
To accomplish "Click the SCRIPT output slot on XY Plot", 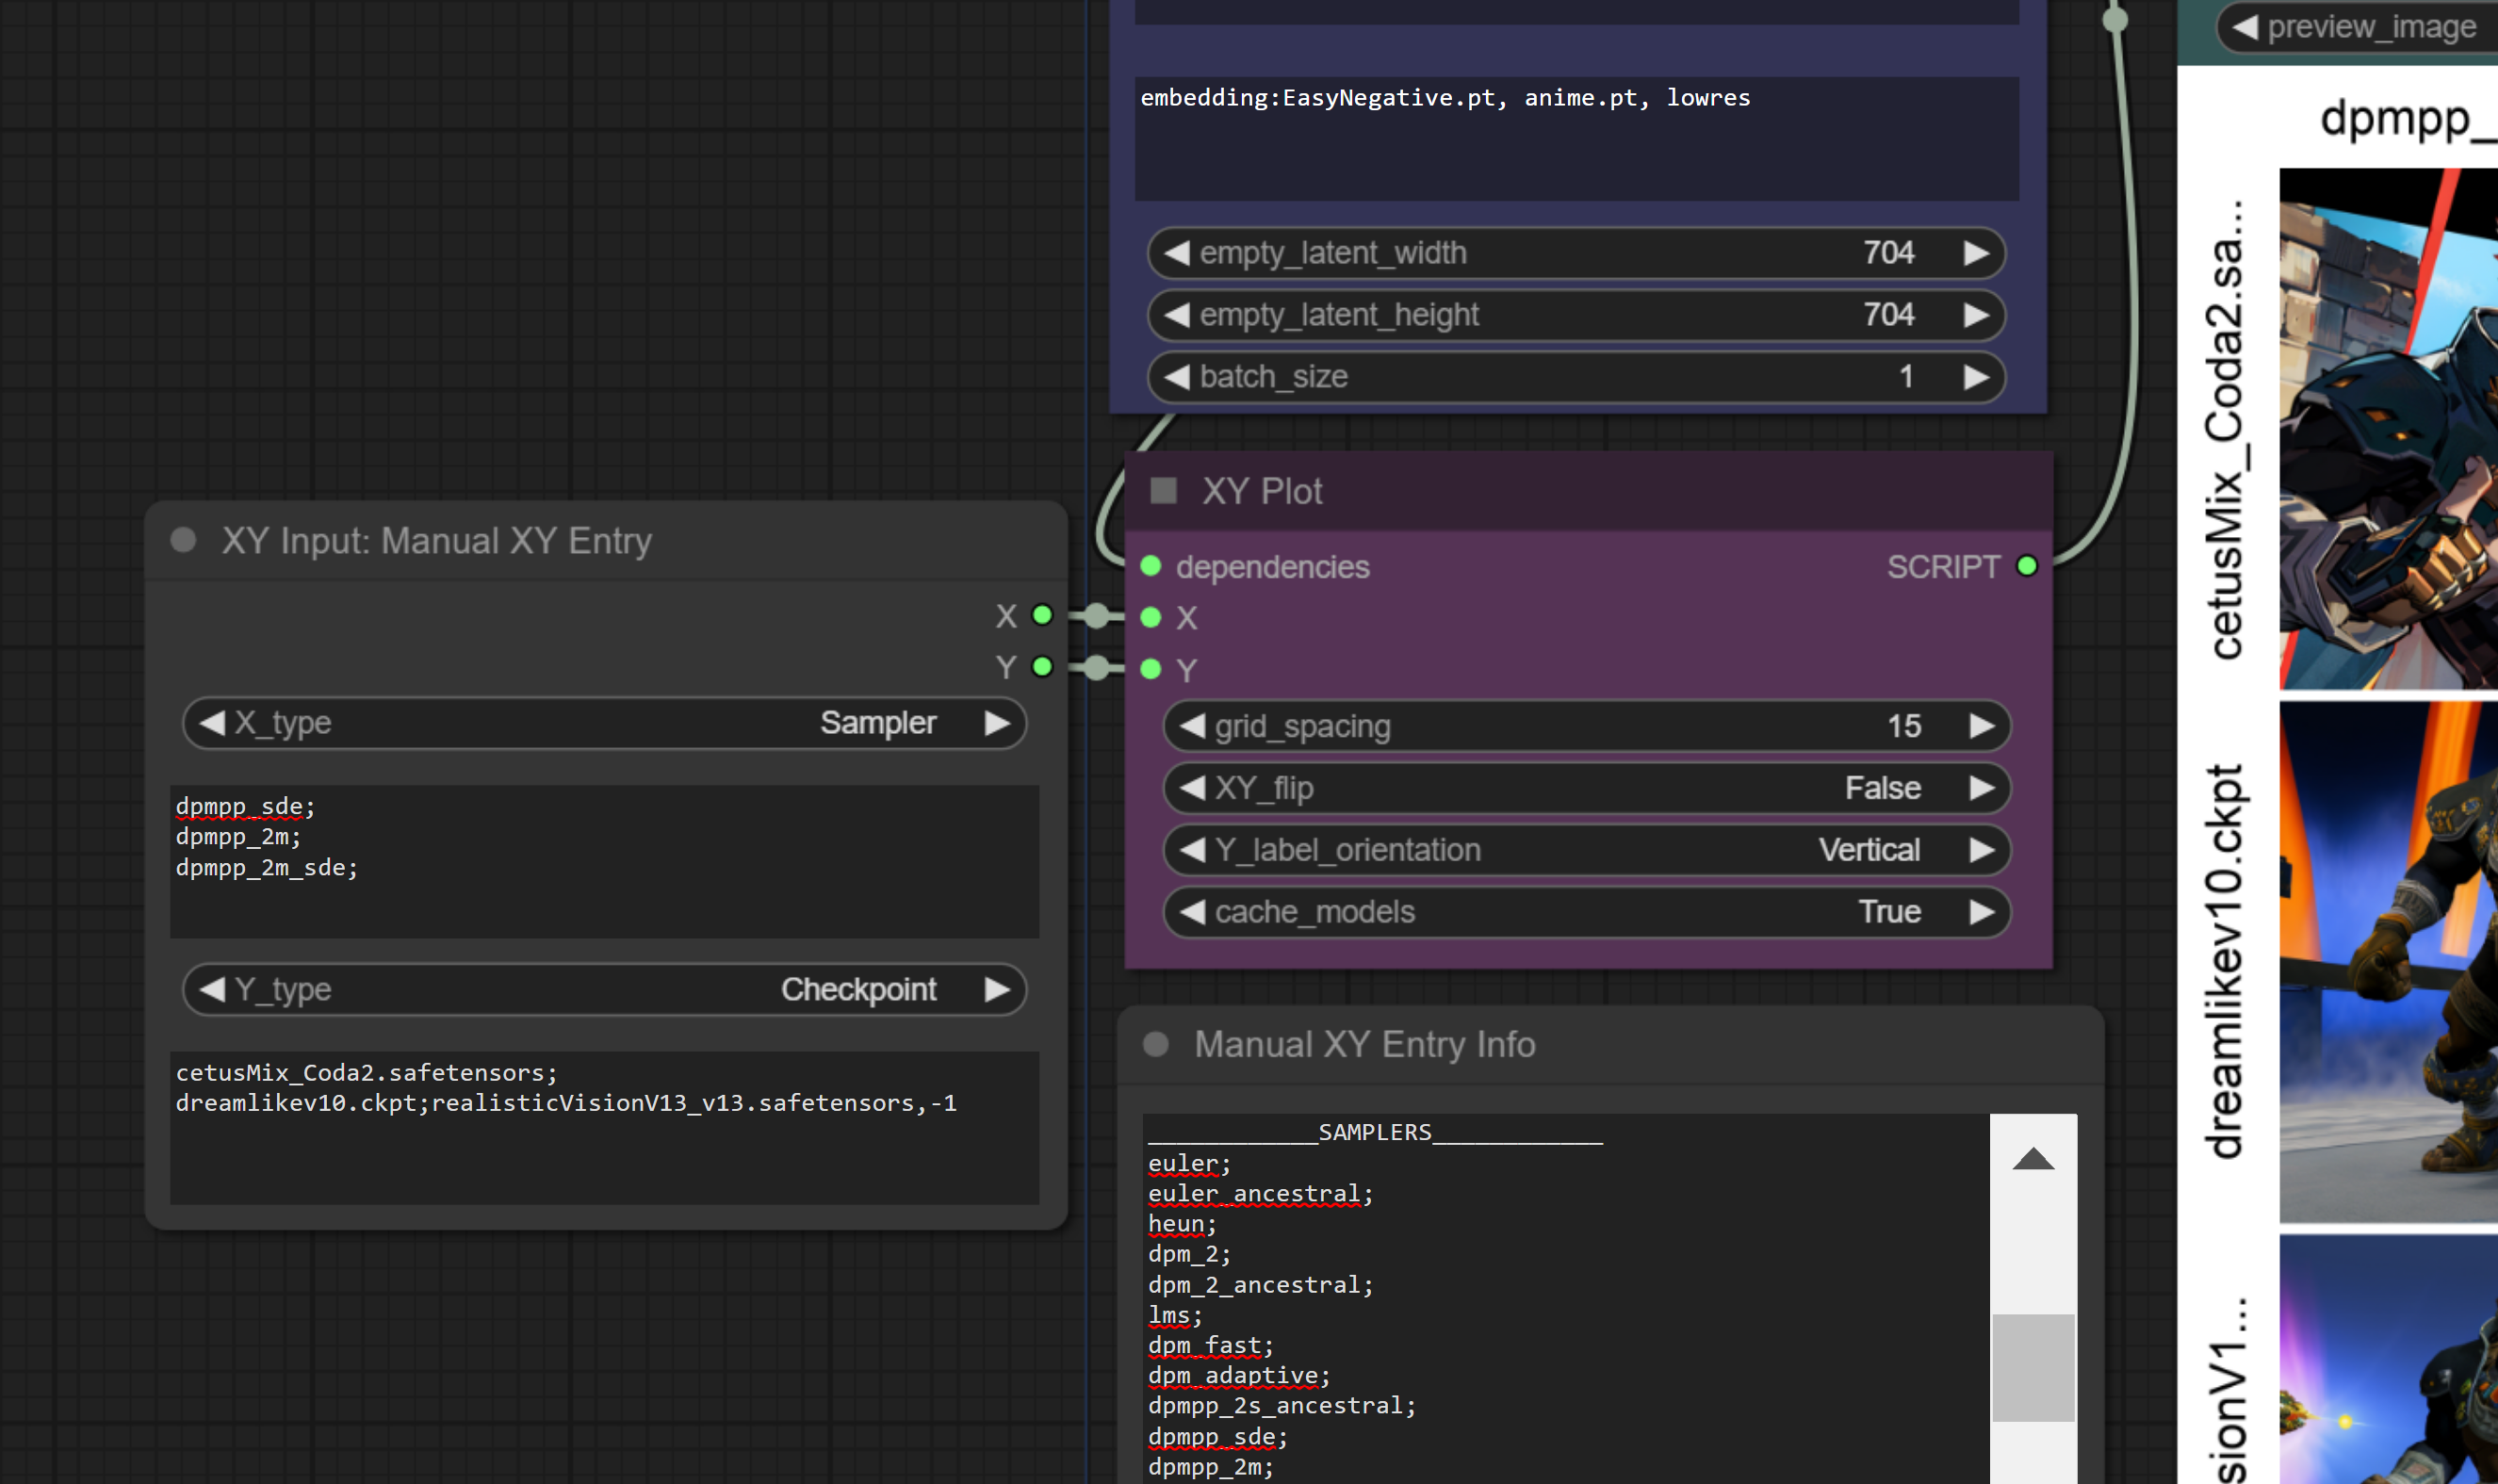I will pos(2027,566).
